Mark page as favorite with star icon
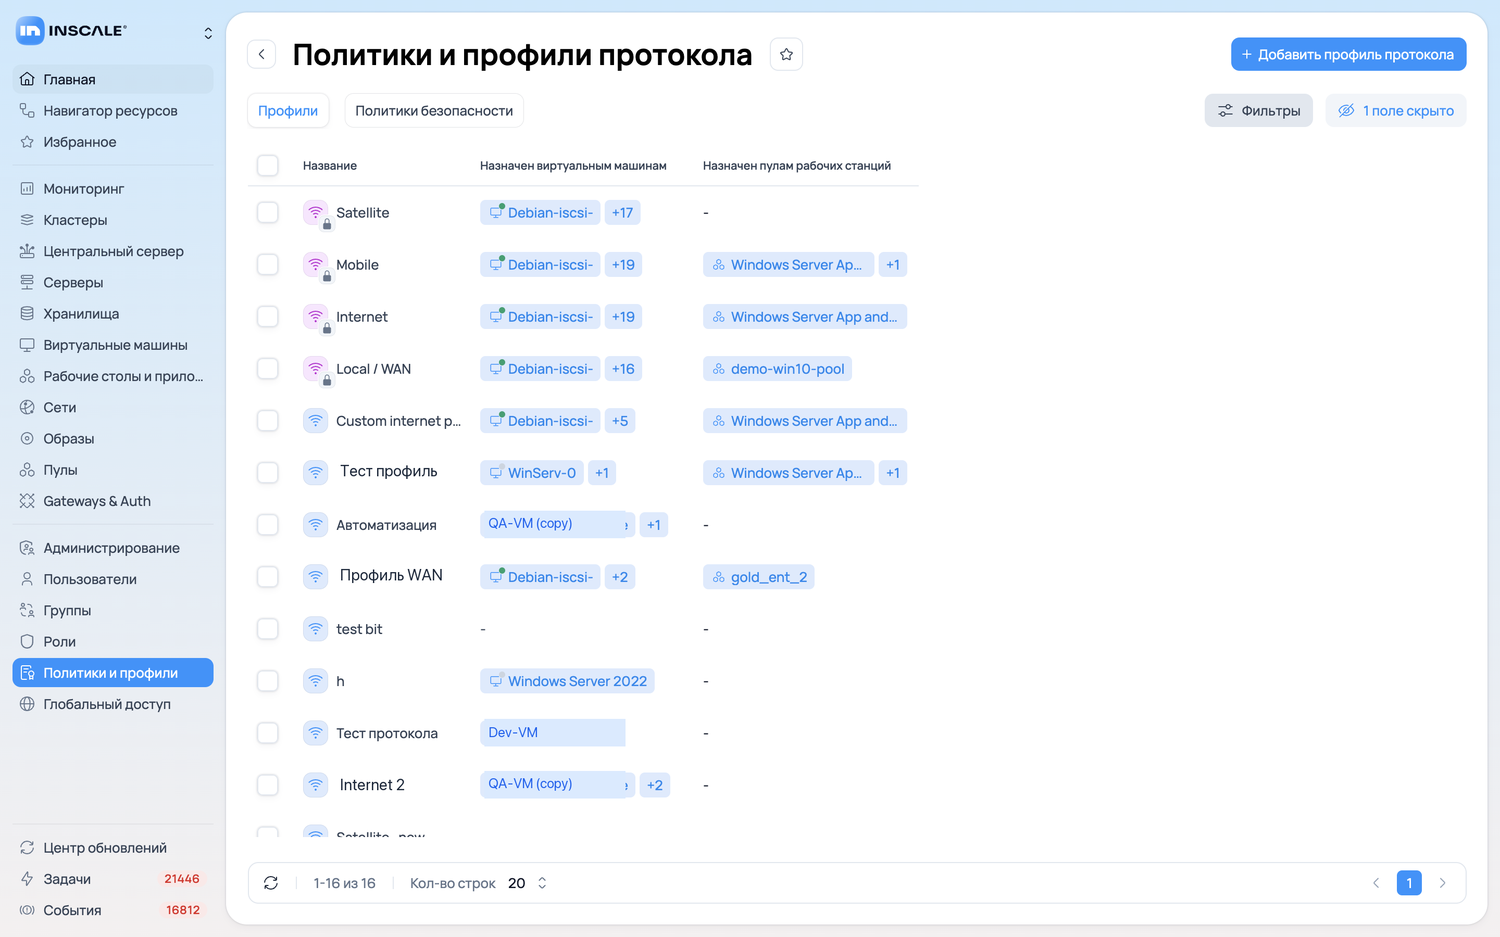The height and width of the screenshot is (937, 1500). [x=786, y=54]
